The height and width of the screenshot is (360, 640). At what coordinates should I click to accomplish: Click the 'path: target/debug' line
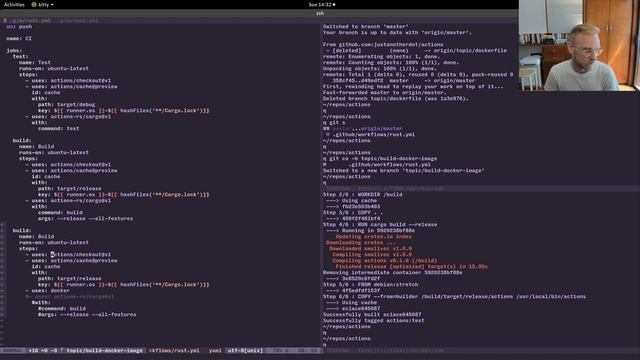66,104
